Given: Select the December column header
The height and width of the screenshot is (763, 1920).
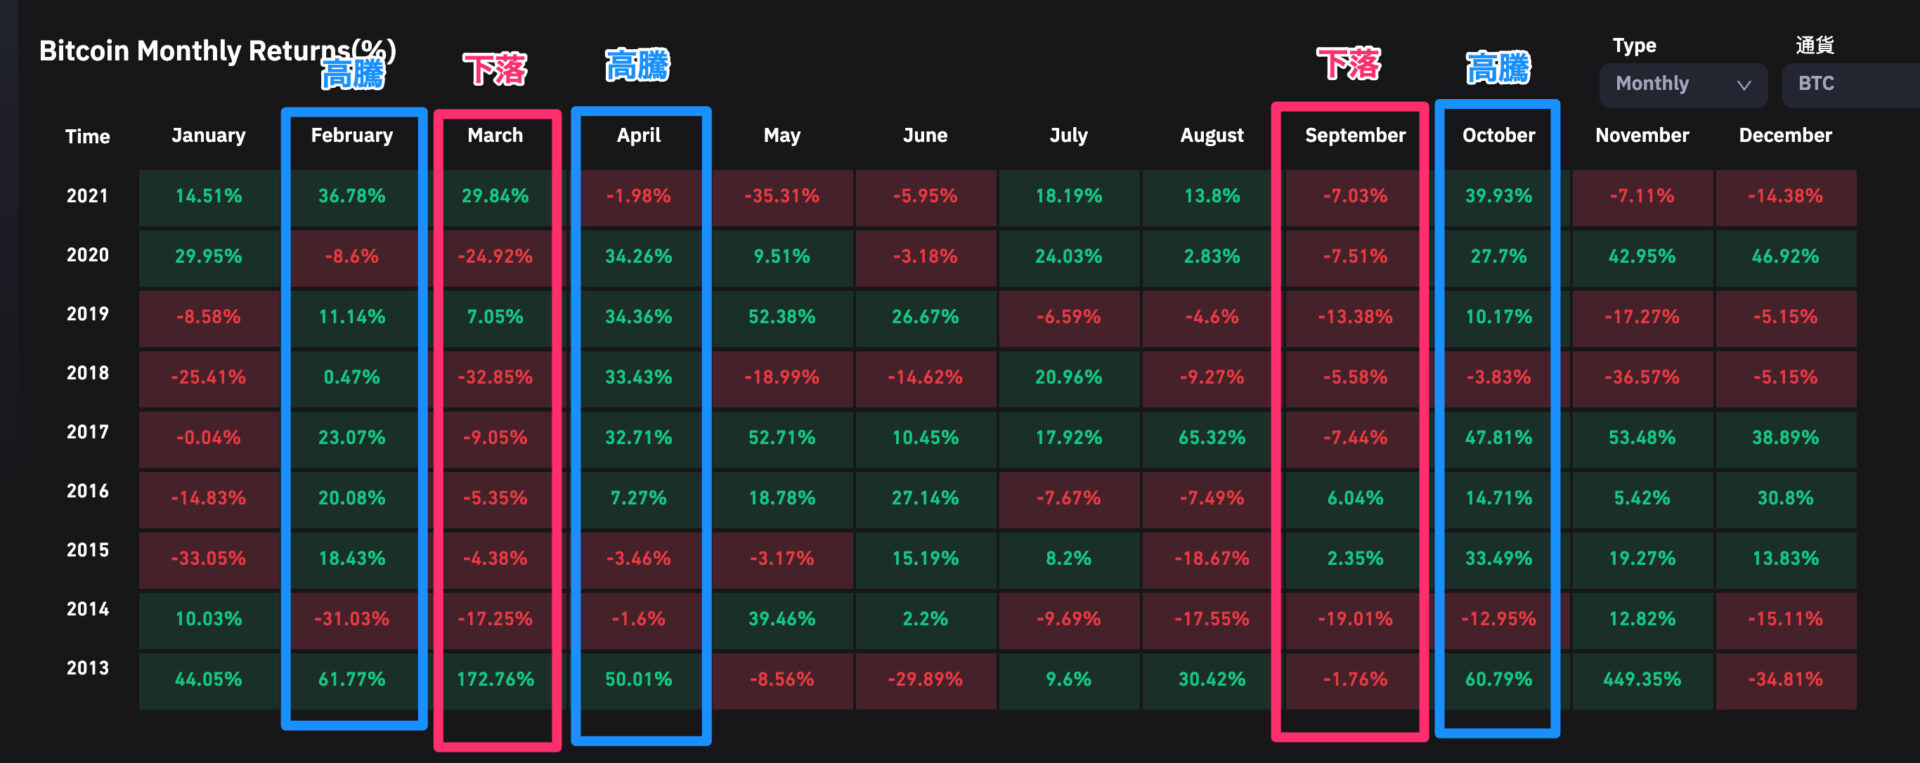Looking at the screenshot, I should (1785, 136).
